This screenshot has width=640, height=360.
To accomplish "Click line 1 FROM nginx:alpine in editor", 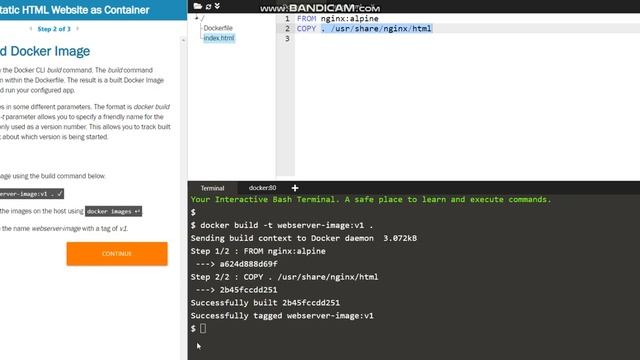I will [x=338, y=18].
